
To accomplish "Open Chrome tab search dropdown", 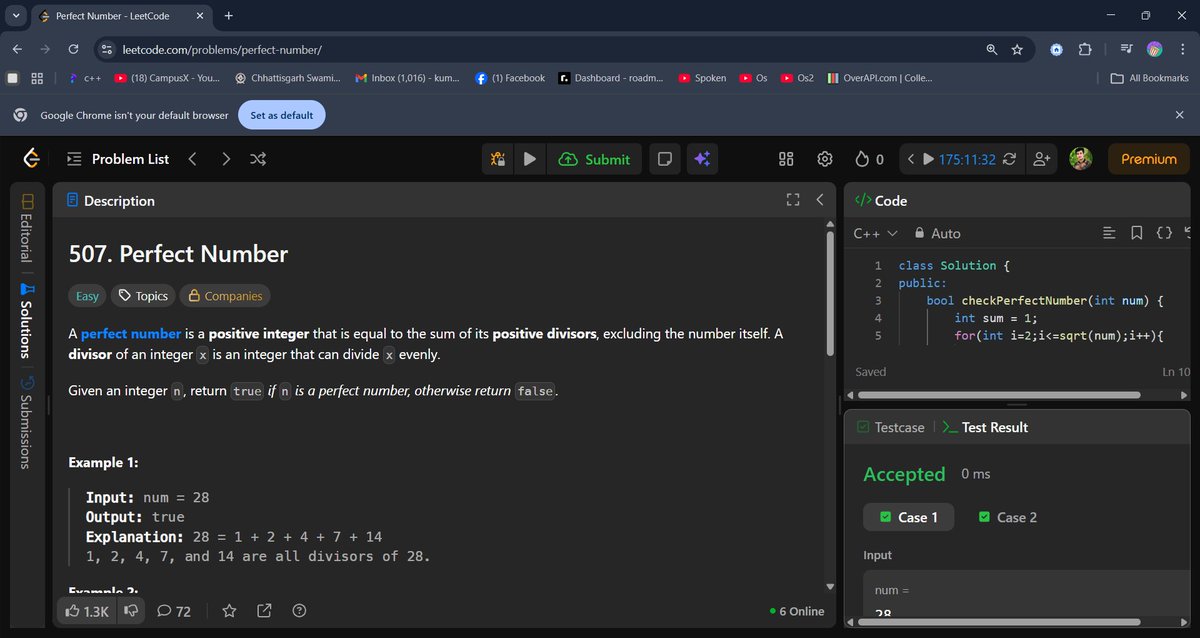I will [17, 16].
